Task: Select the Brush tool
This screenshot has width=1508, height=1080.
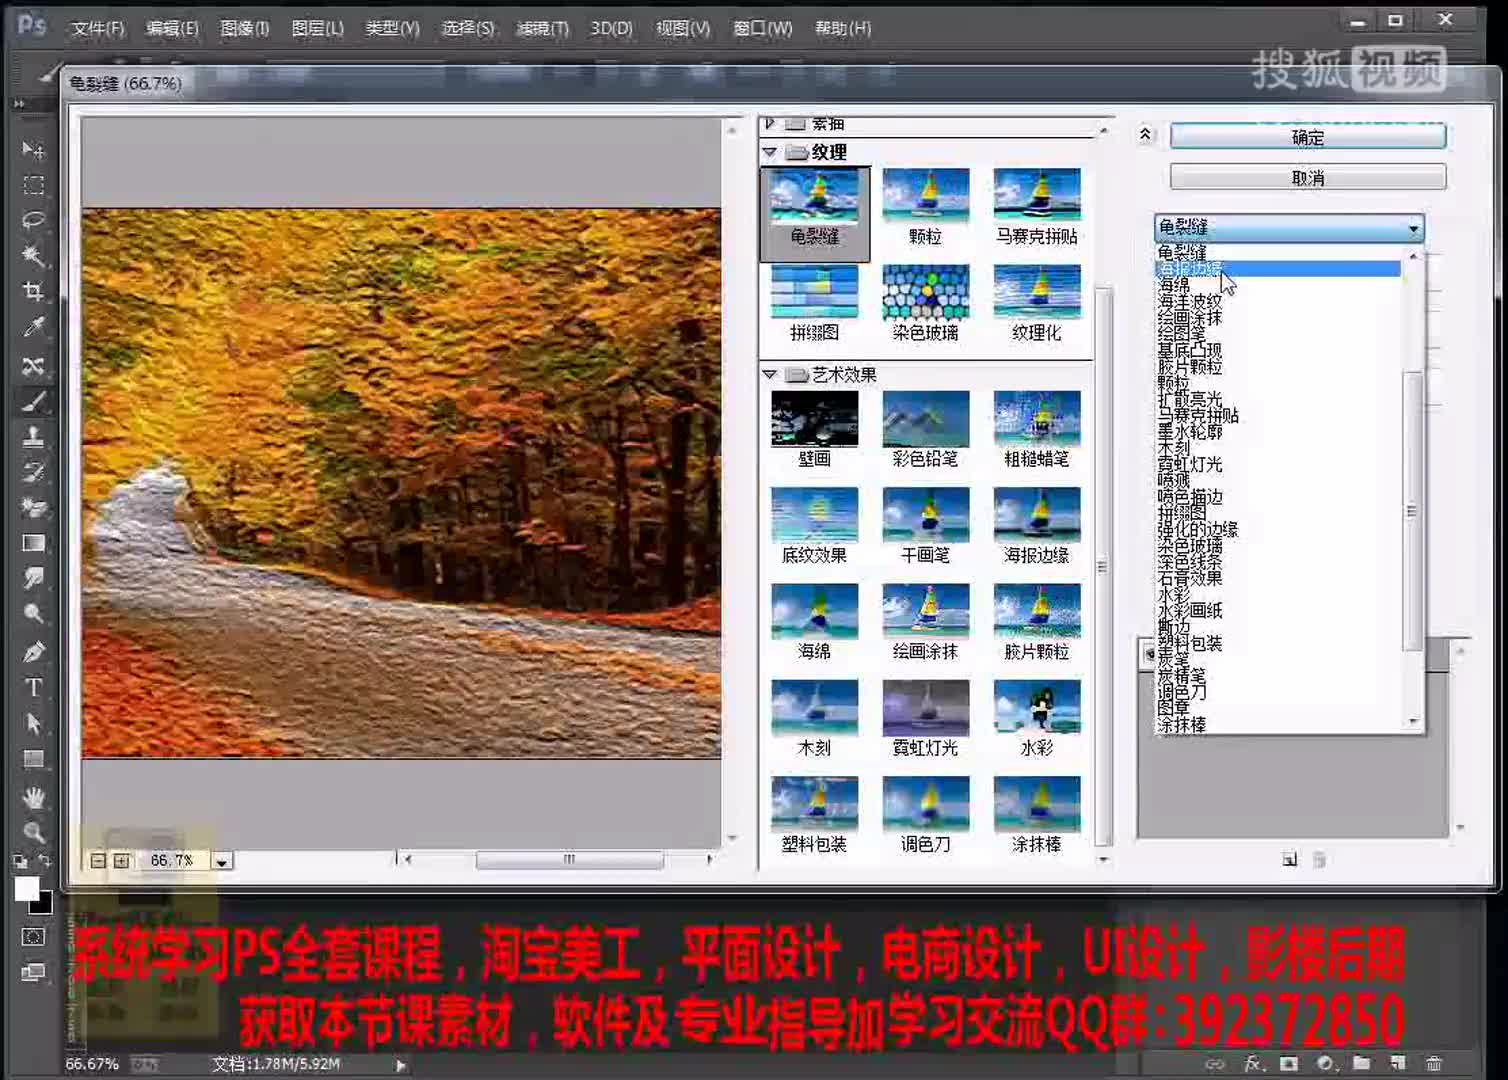Action: pos(33,401)
